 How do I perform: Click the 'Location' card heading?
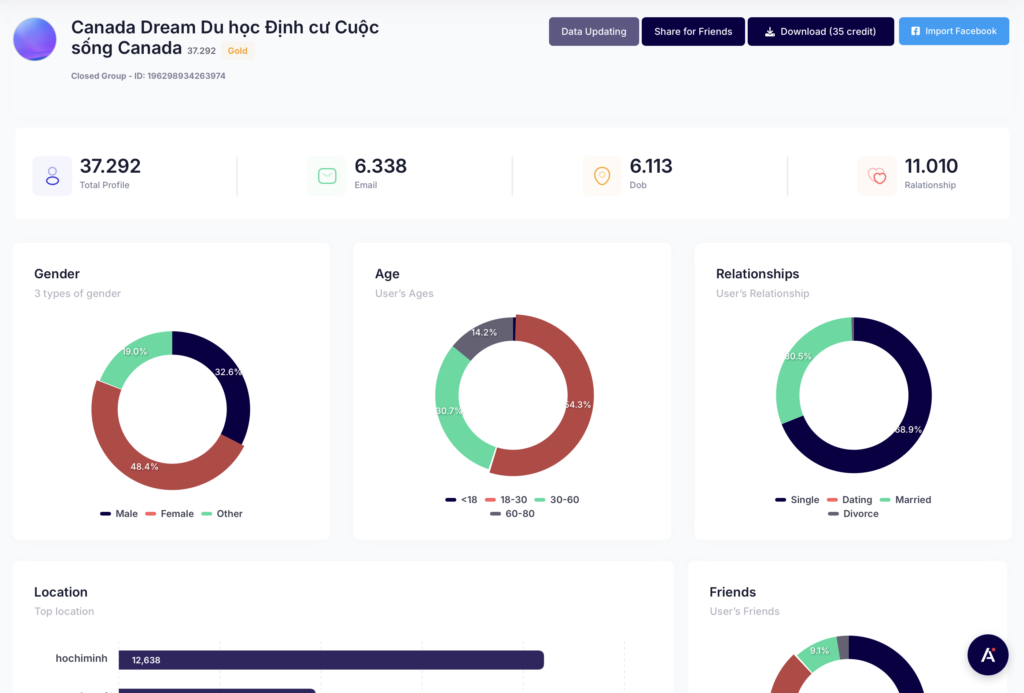61,592
